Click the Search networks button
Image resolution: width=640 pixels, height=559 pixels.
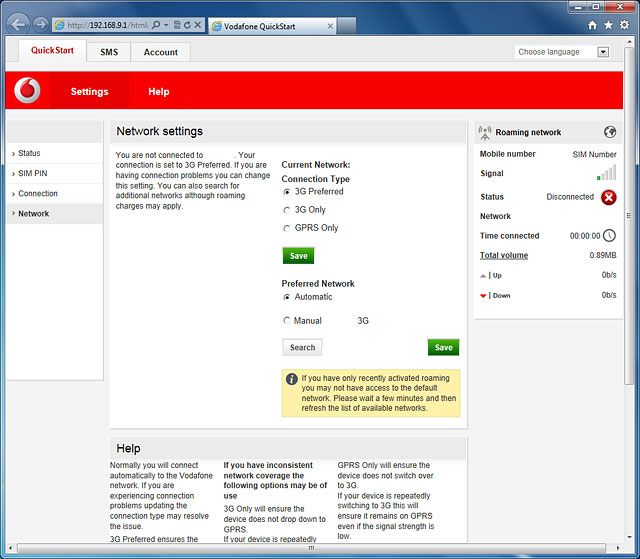point(302,347)
